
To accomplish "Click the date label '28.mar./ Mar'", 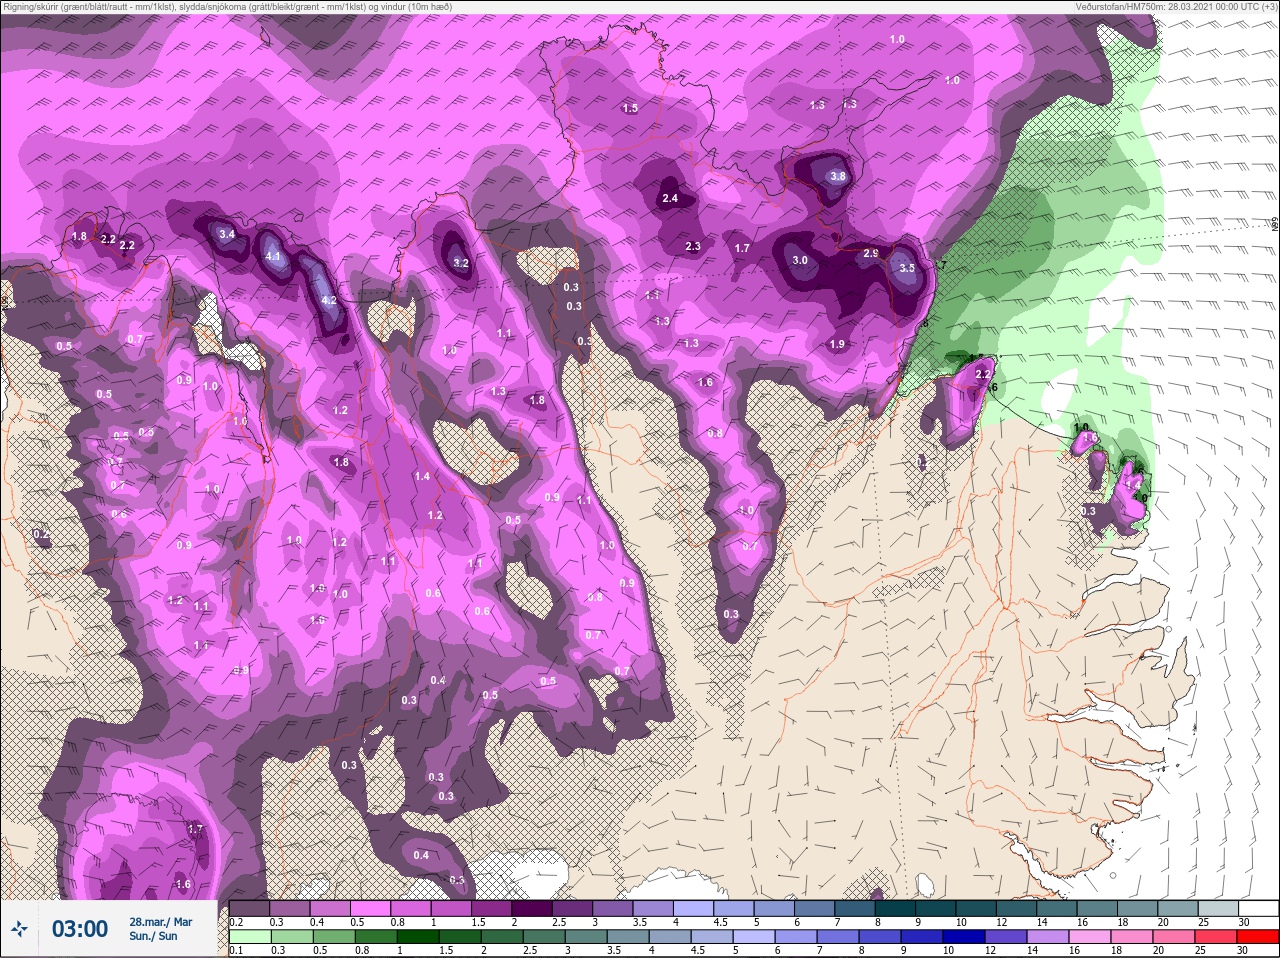I will pos(161,922).
